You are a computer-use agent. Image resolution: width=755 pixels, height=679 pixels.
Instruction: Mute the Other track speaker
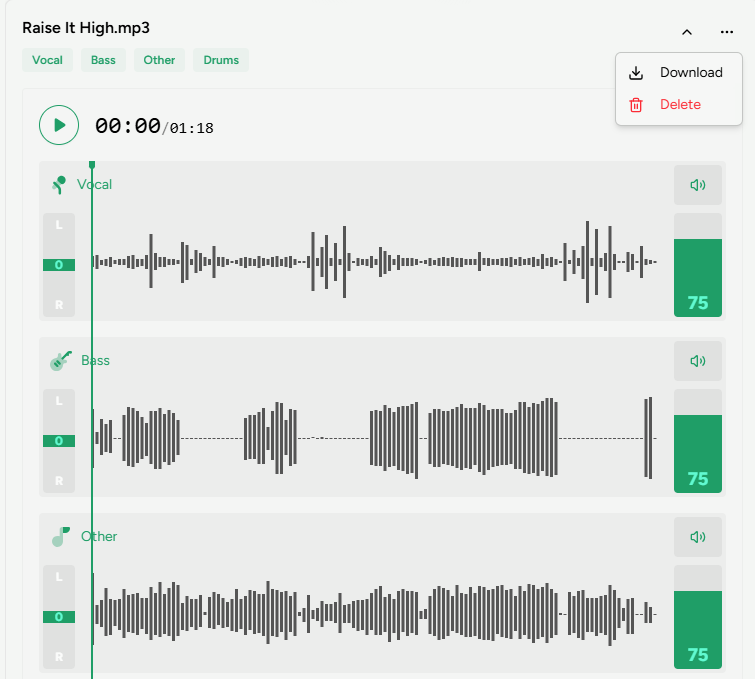click(x=697, y=537)
